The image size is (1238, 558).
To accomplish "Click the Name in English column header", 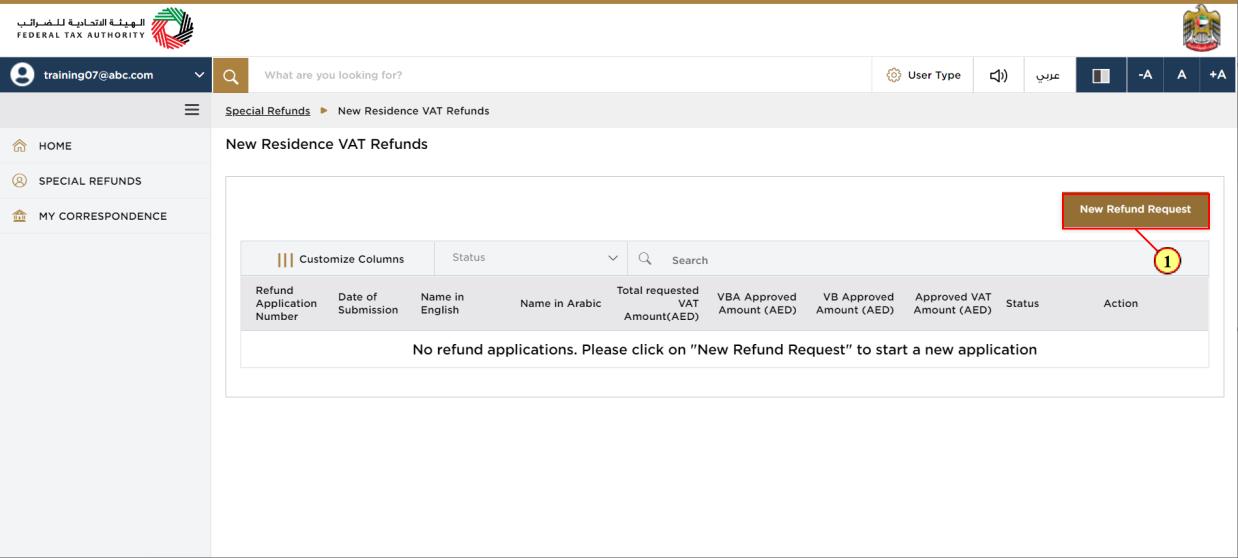I will click(x=442, y=303).
